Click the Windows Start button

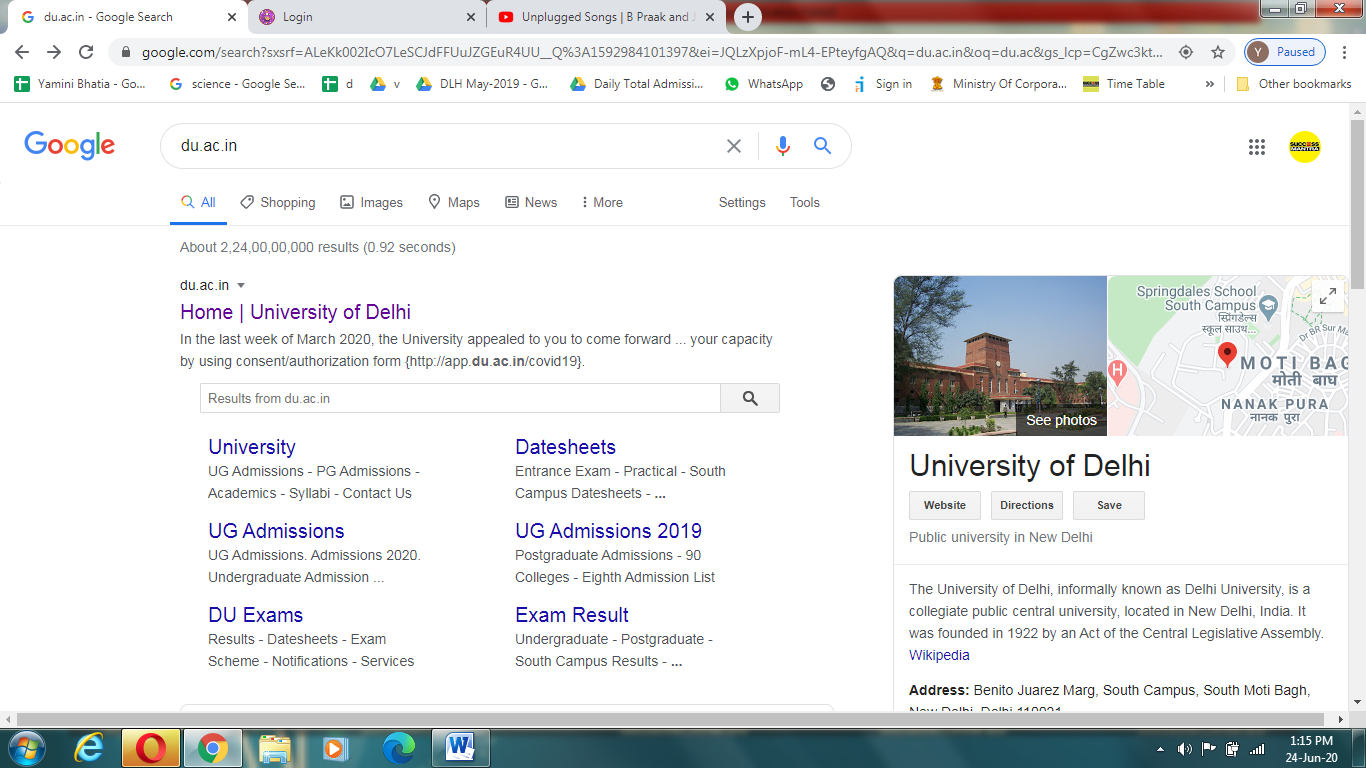pos(26,747)
